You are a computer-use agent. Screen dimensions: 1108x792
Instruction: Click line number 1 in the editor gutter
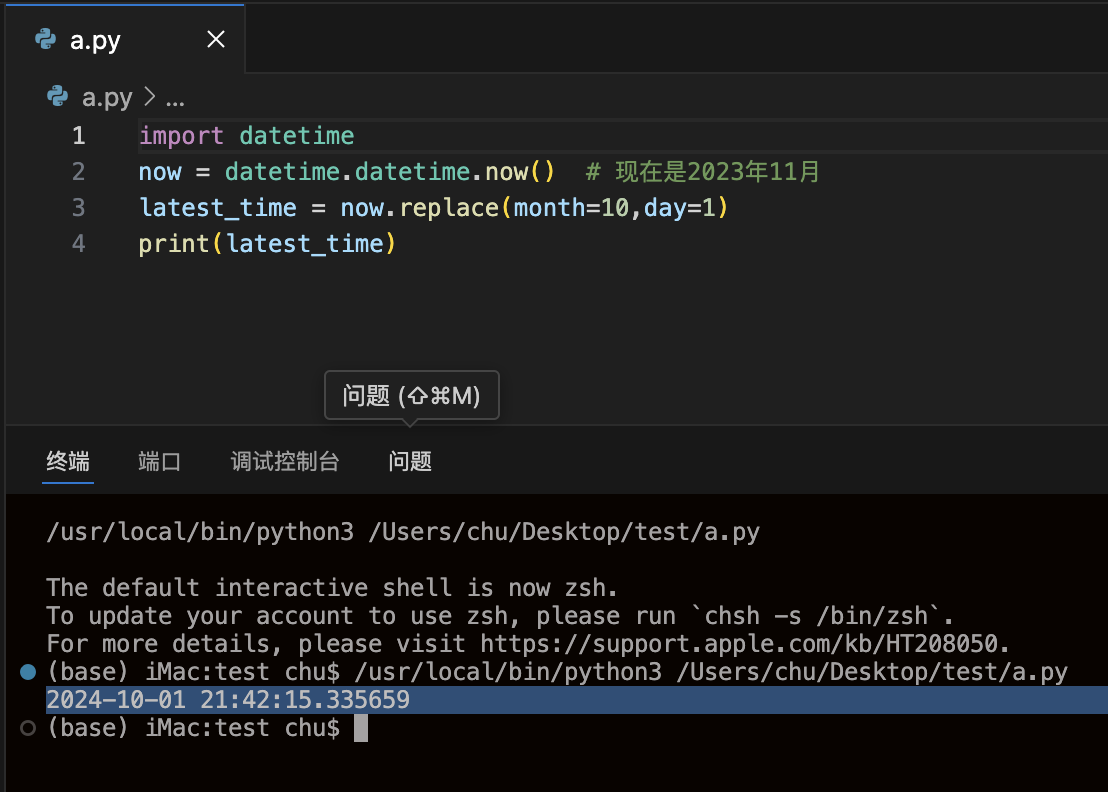(78, 136)
